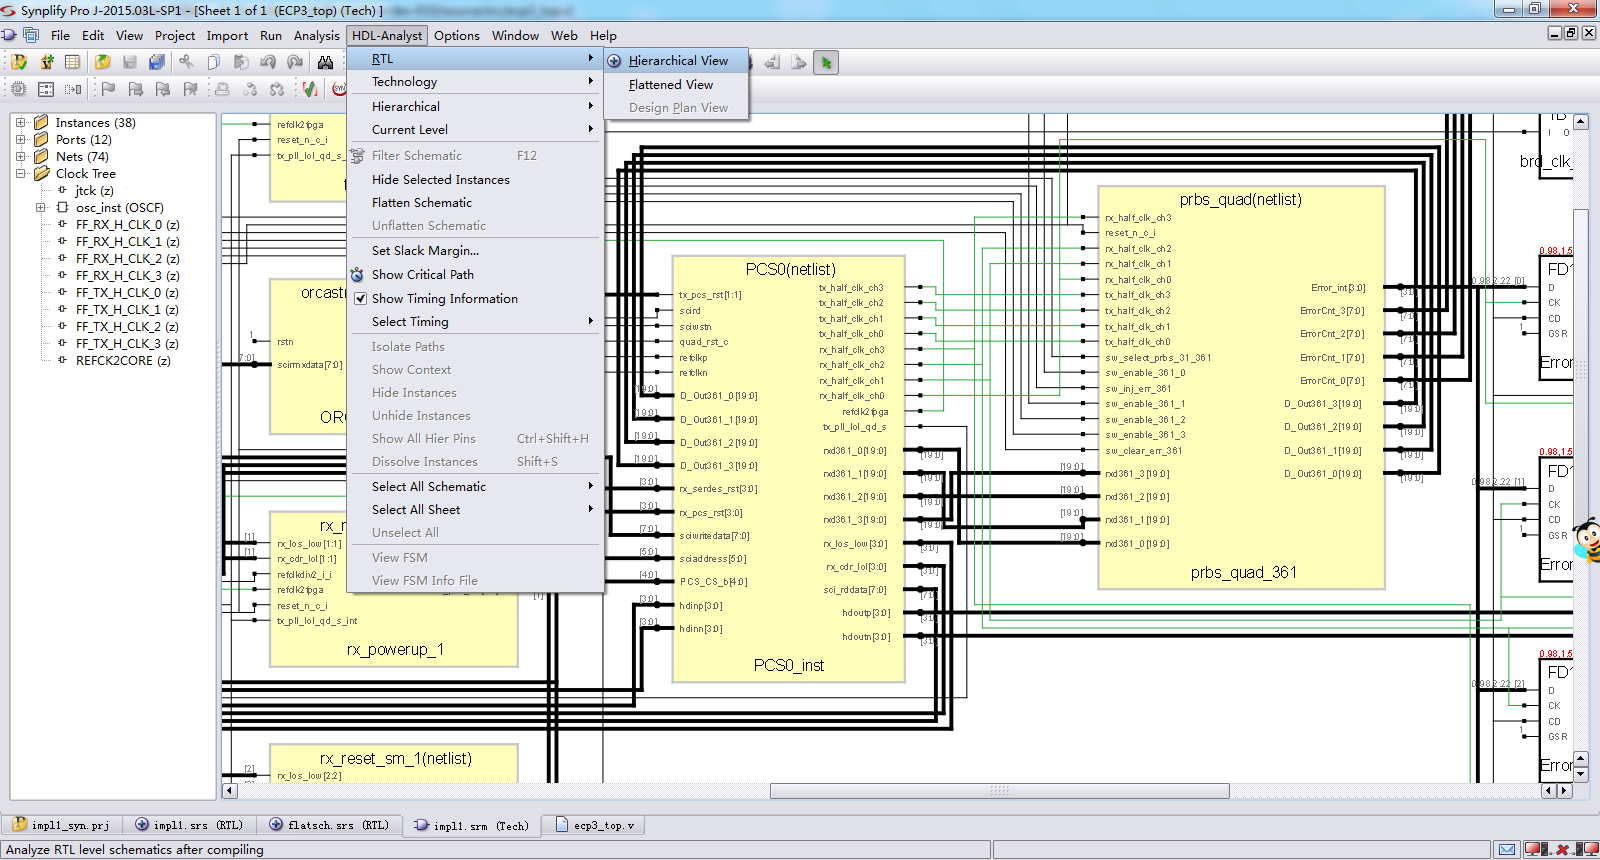Viewport: 1600px width, 860px height.
Task: Open Project icon in toolbar
Action: (x=19, y=62)
